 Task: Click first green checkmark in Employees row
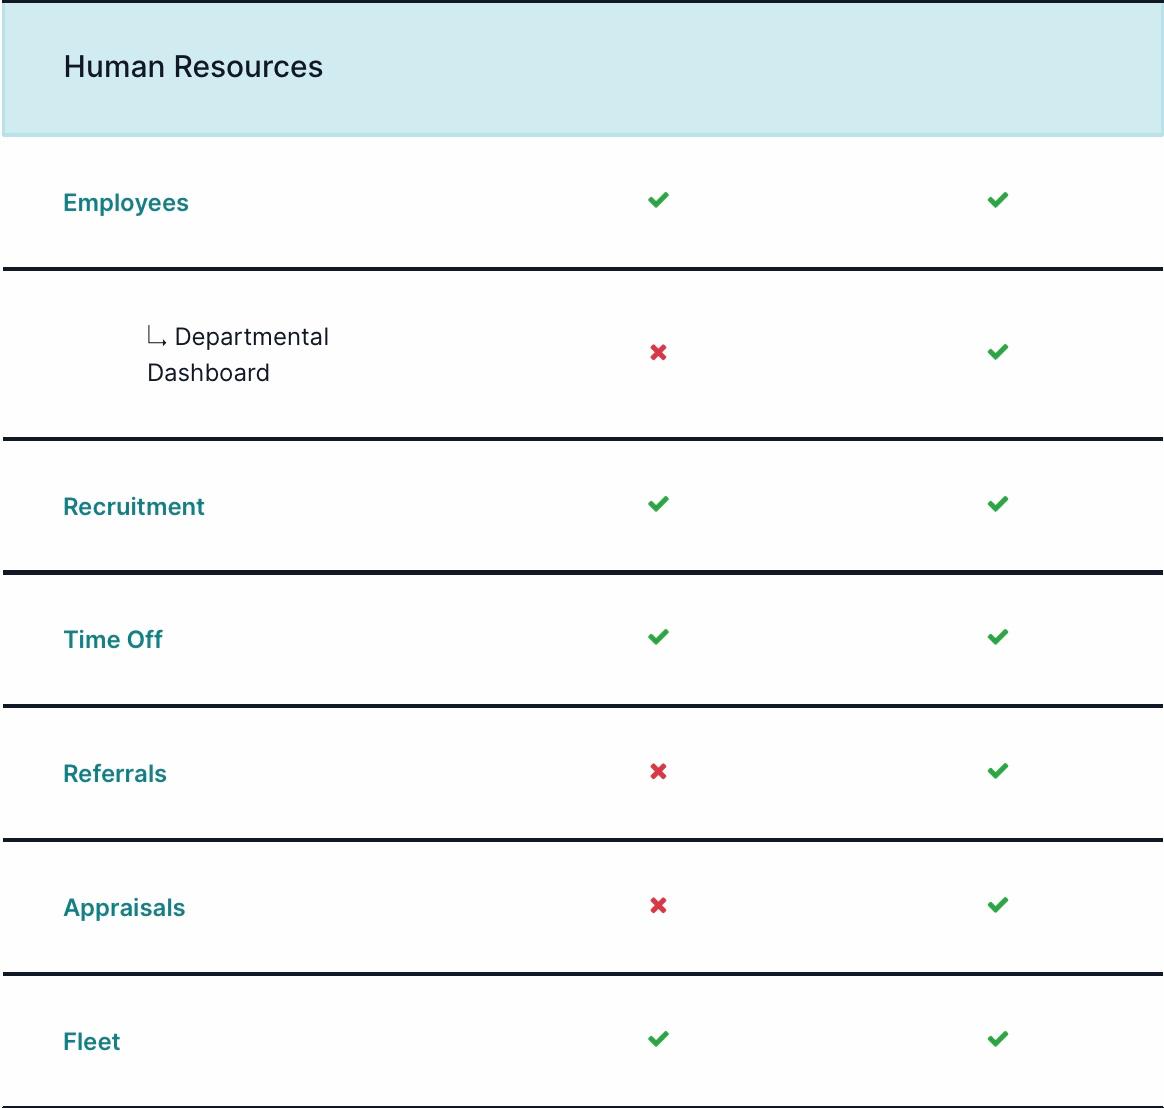coord(658,200)
